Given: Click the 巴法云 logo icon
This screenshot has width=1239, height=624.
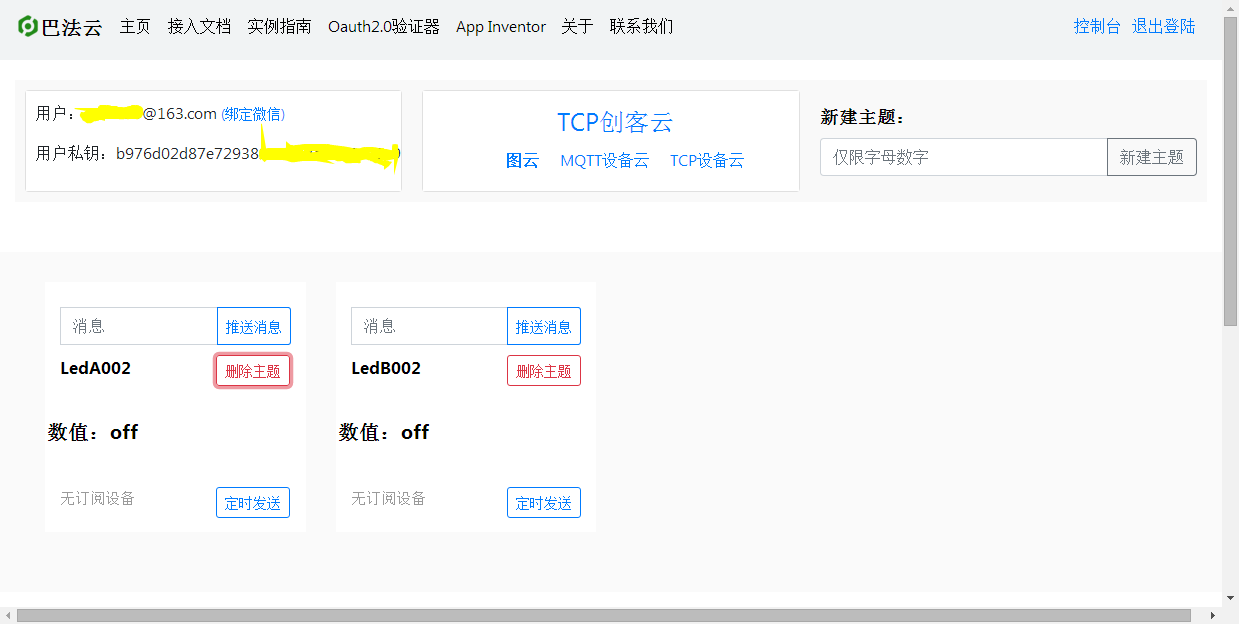Looking at the screenshot, I should point(28,26).
